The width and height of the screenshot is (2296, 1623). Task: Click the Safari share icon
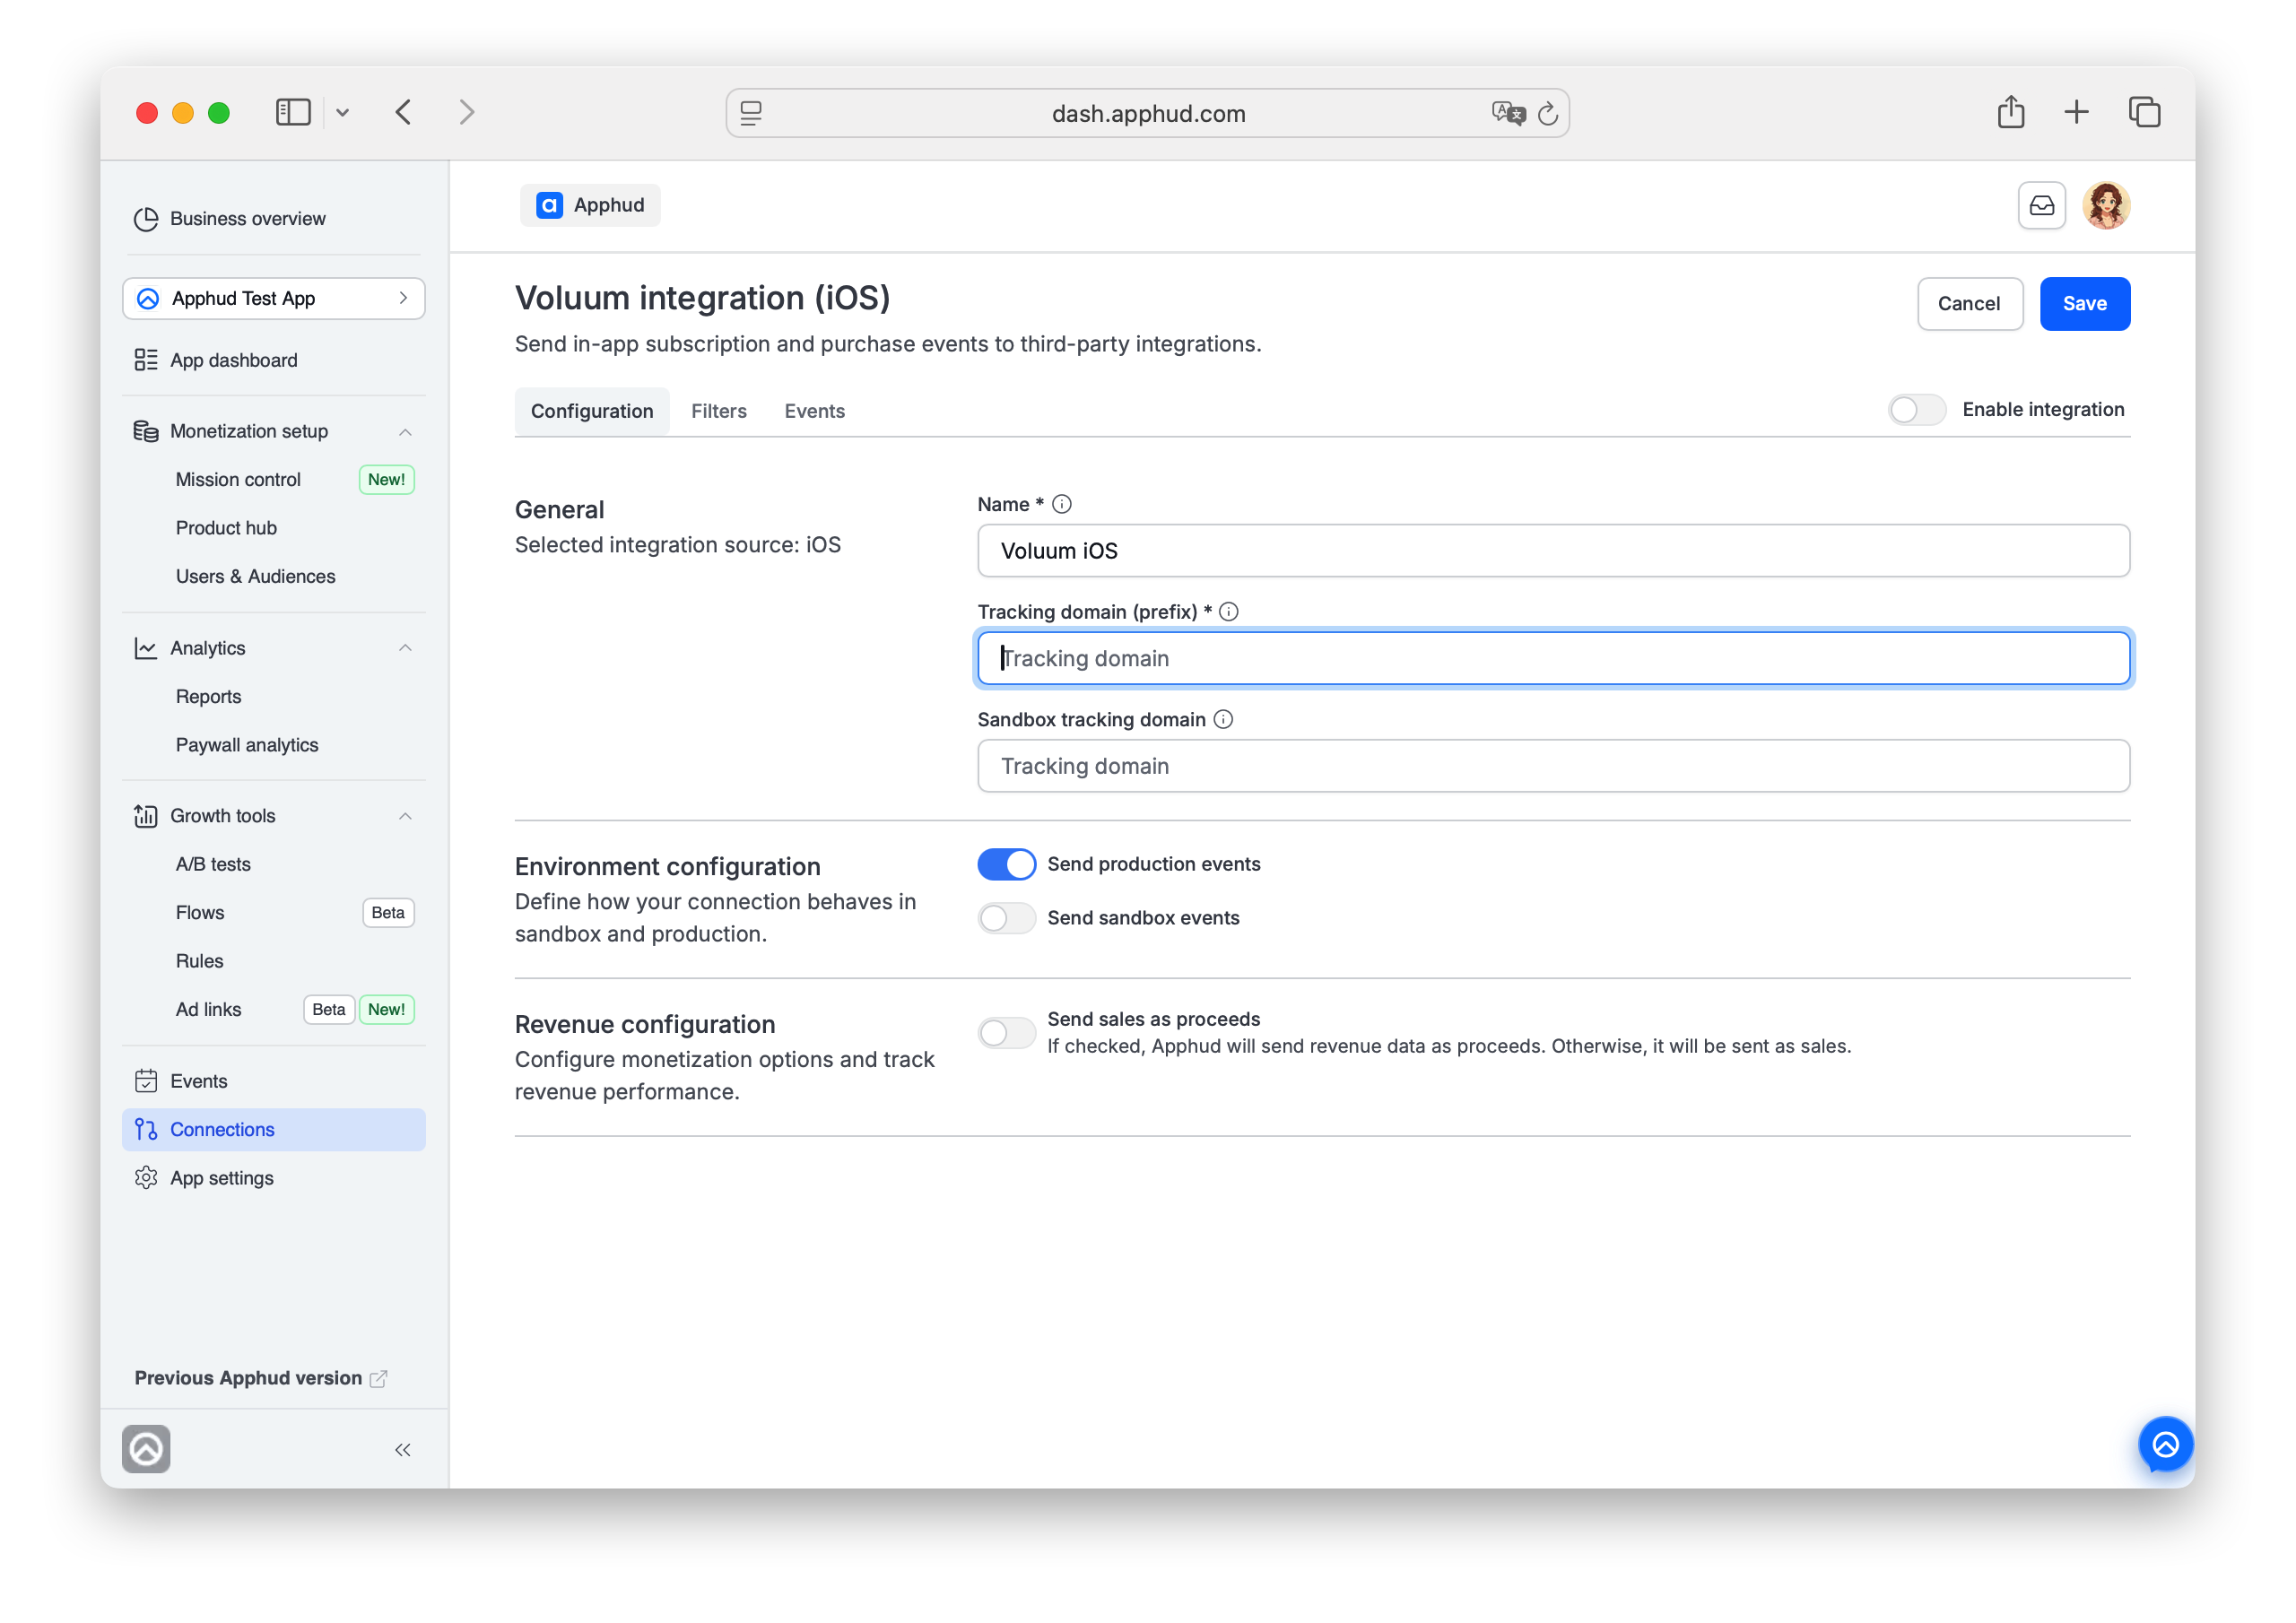pos(2010,111)
